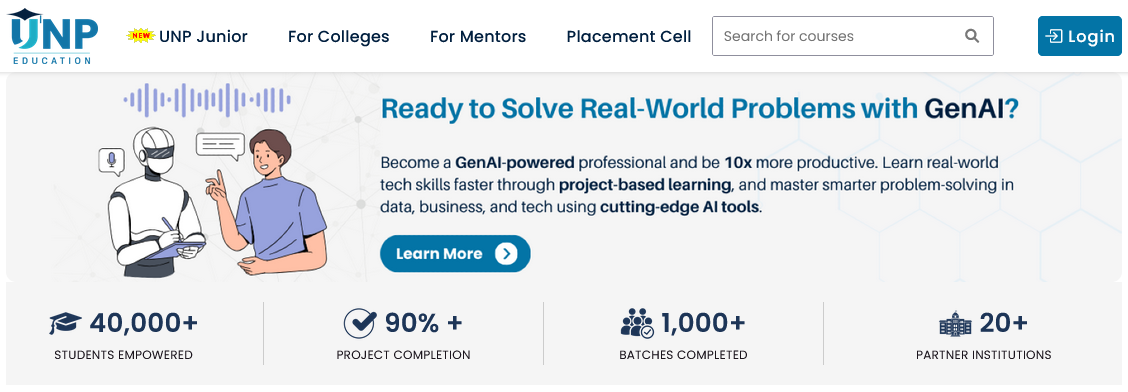1128x392 pixels.
Task: Open the For Colleges page
Action: point(338,36)
